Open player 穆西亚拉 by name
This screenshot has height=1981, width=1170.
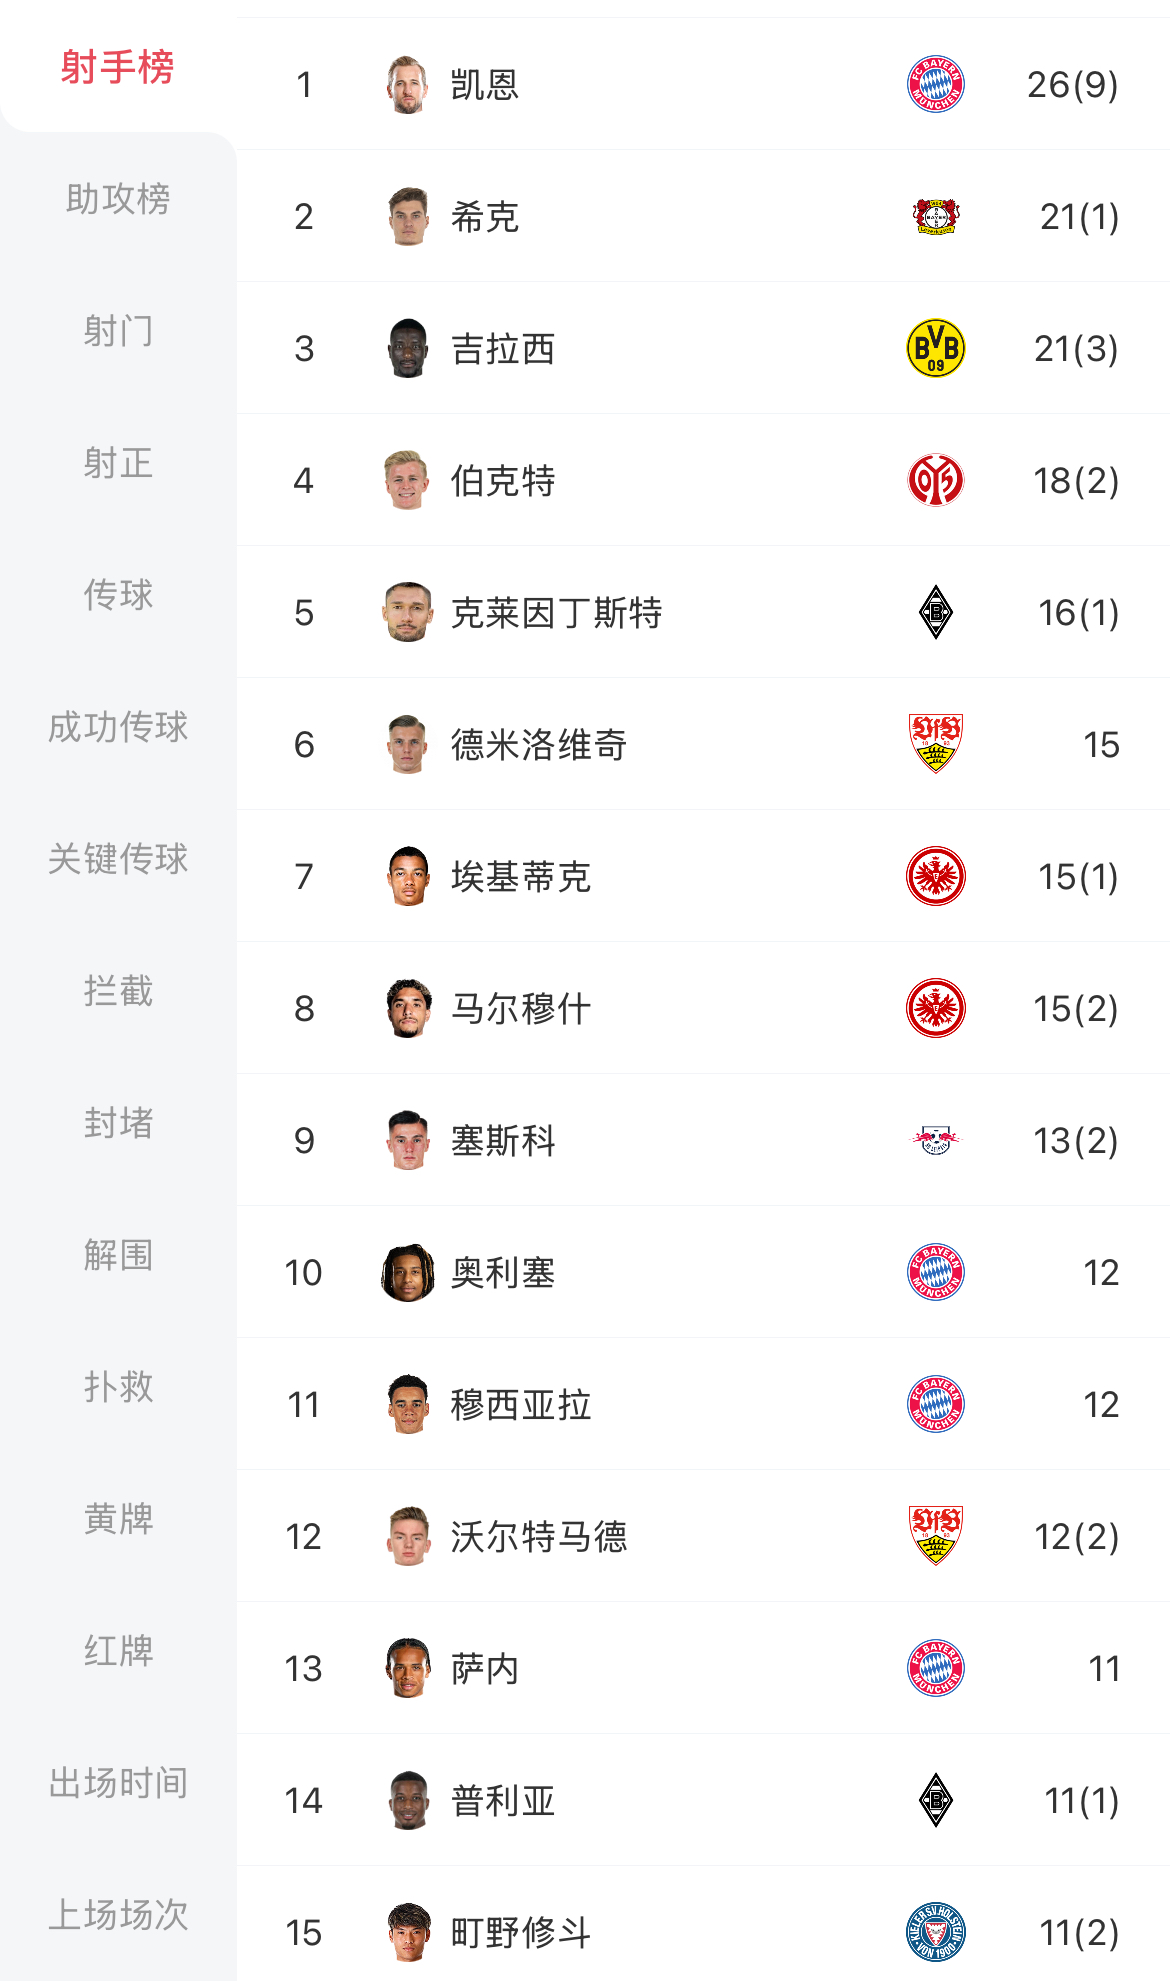coord(520,1405)
